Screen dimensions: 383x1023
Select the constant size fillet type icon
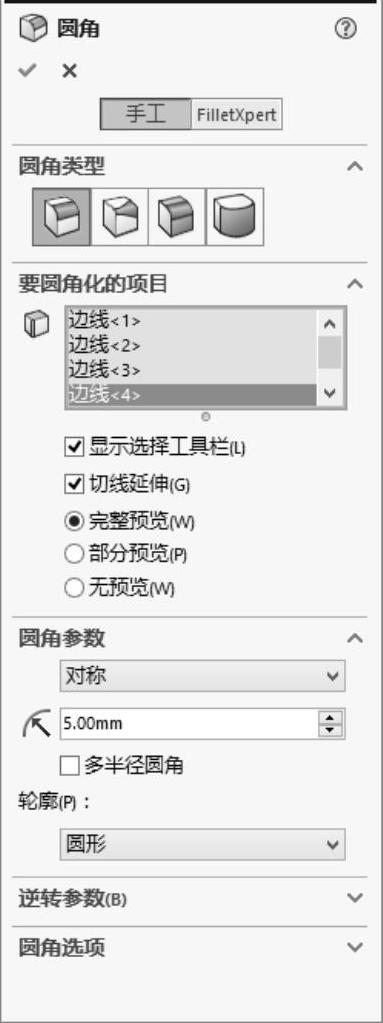pyautogui.click(x=62, y=217)
